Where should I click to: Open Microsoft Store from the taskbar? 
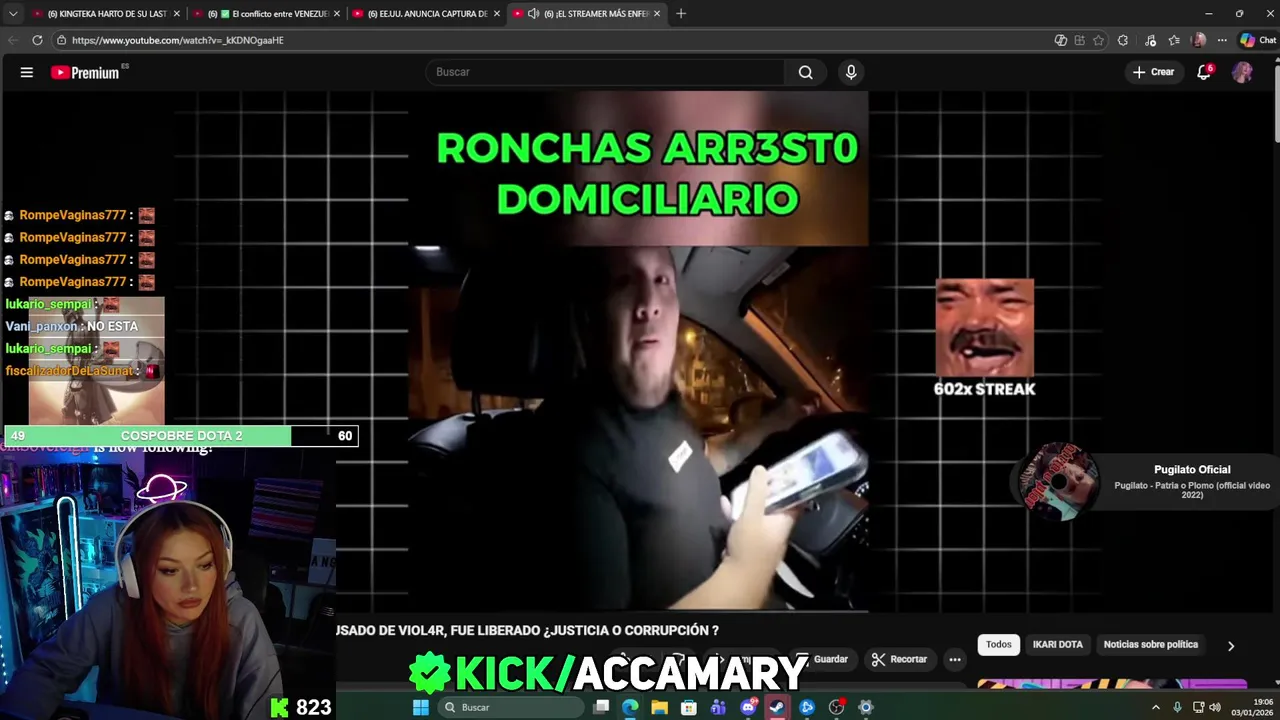point(689,707)
